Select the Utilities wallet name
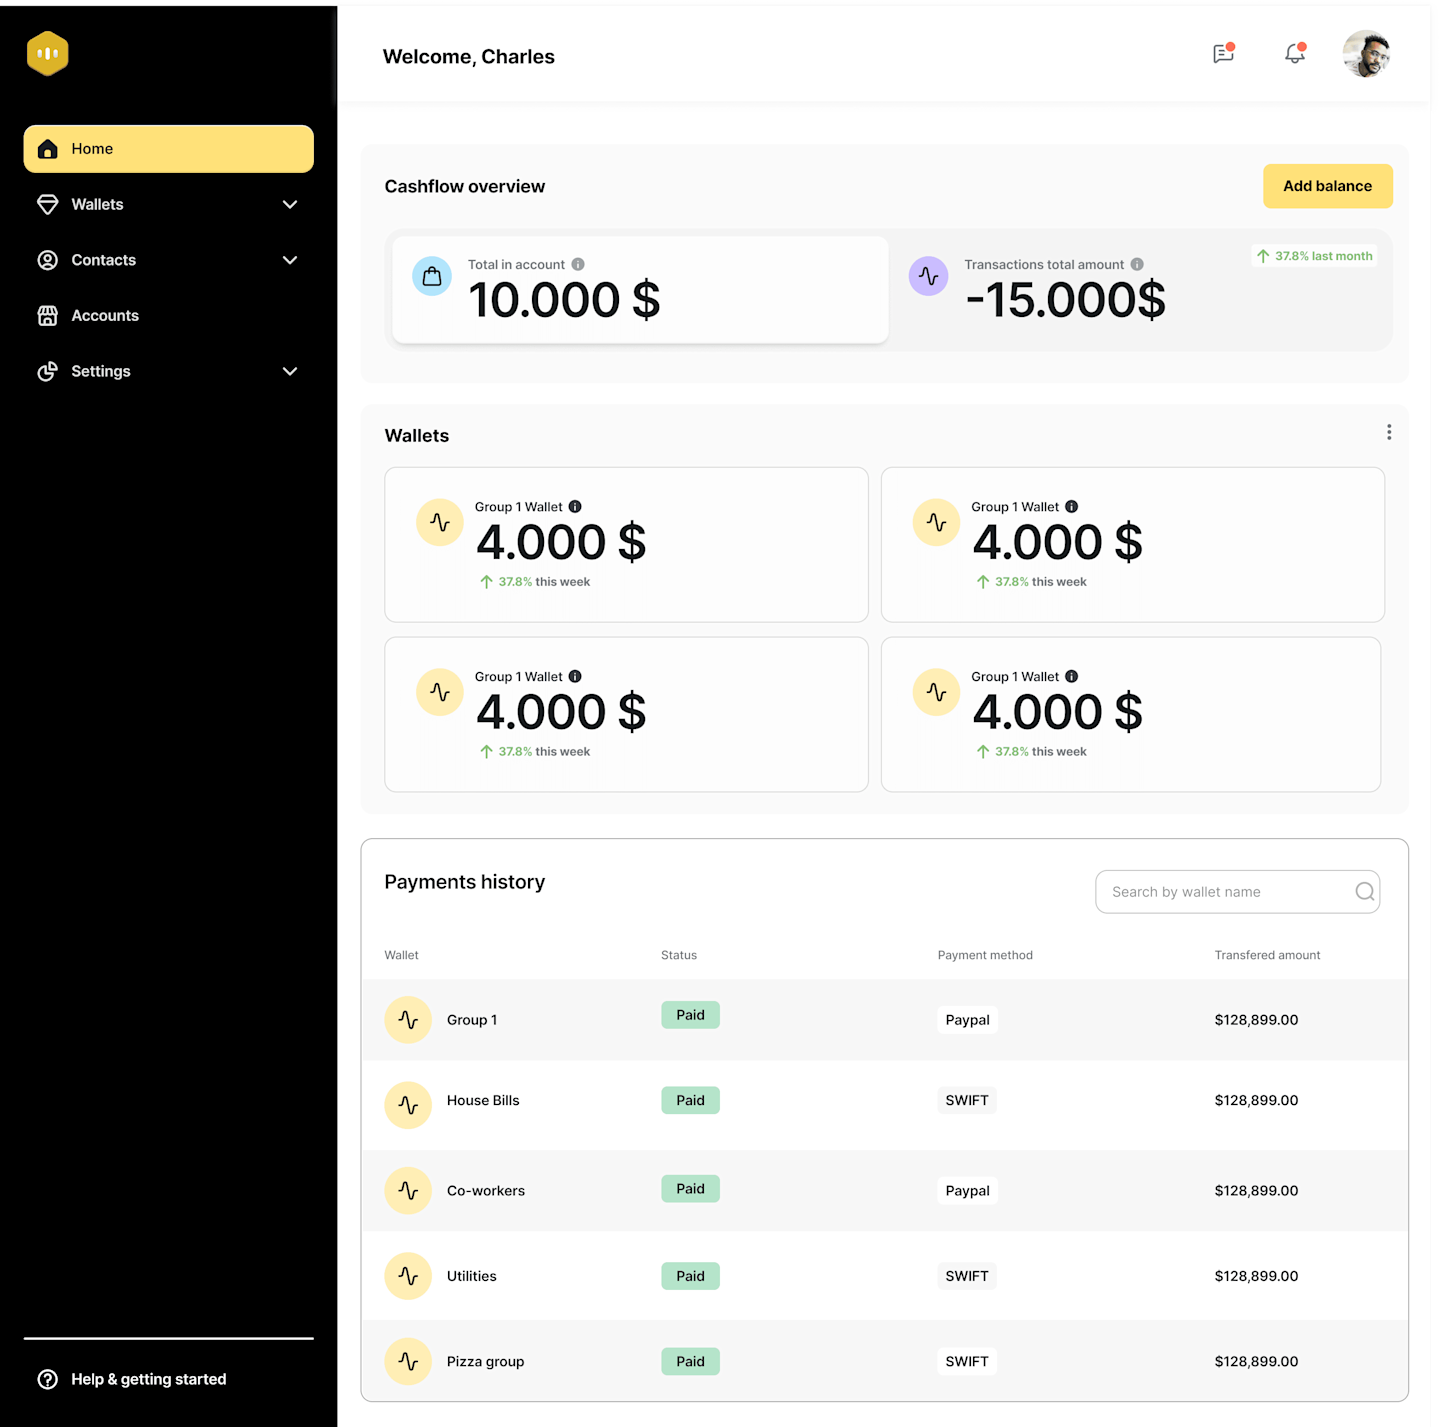Viewport: 1440px width, 1427px height. [x=472, y=1276]
